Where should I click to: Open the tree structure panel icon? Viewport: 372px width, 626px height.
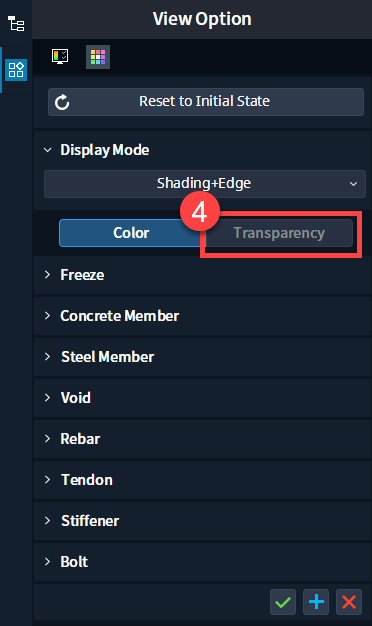[16, 24]
